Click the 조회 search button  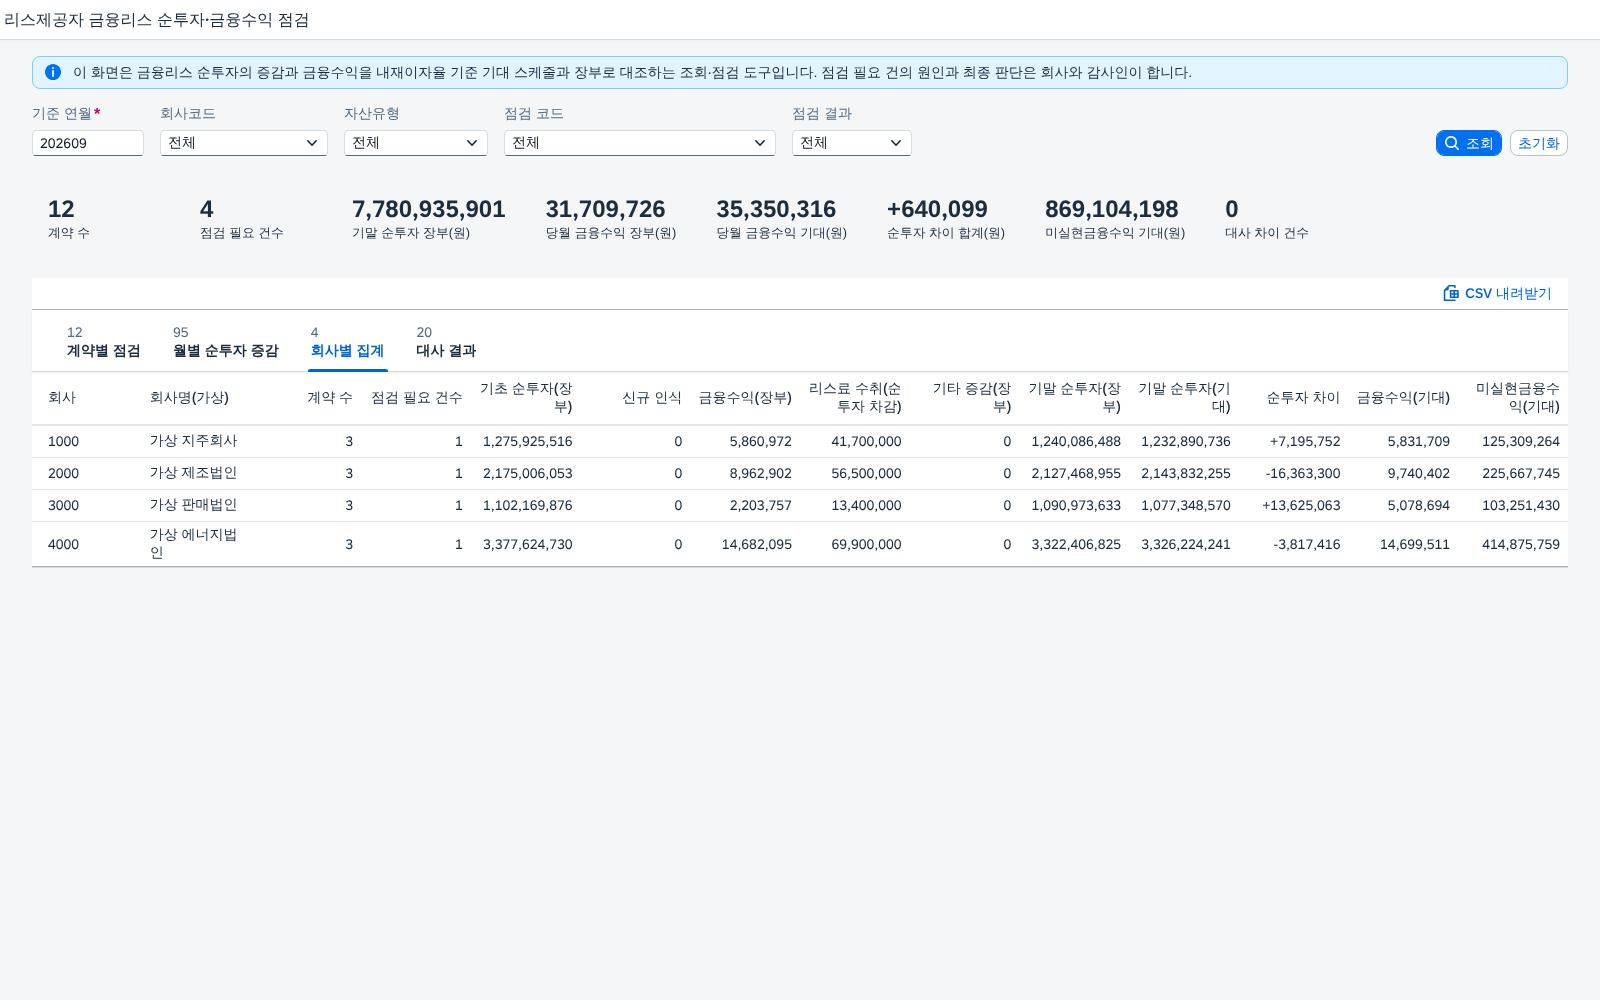[x=1468, y=143]
